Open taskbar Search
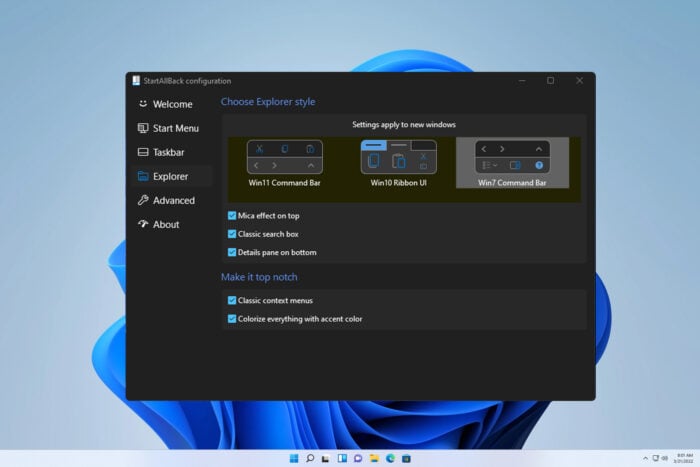The height and width of the screenshot is (467, 700). pyautogui.click(x=310, y=459)
